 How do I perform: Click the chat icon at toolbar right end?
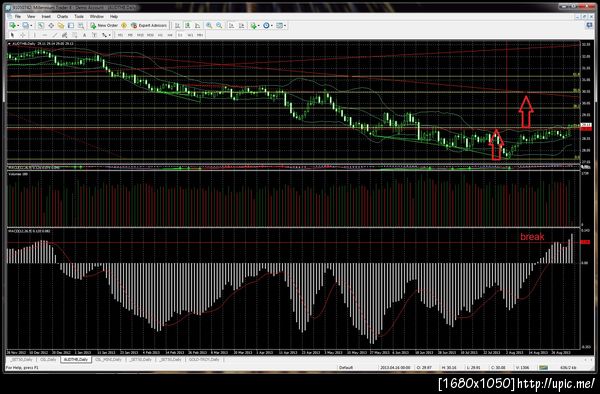click(589, 25)
